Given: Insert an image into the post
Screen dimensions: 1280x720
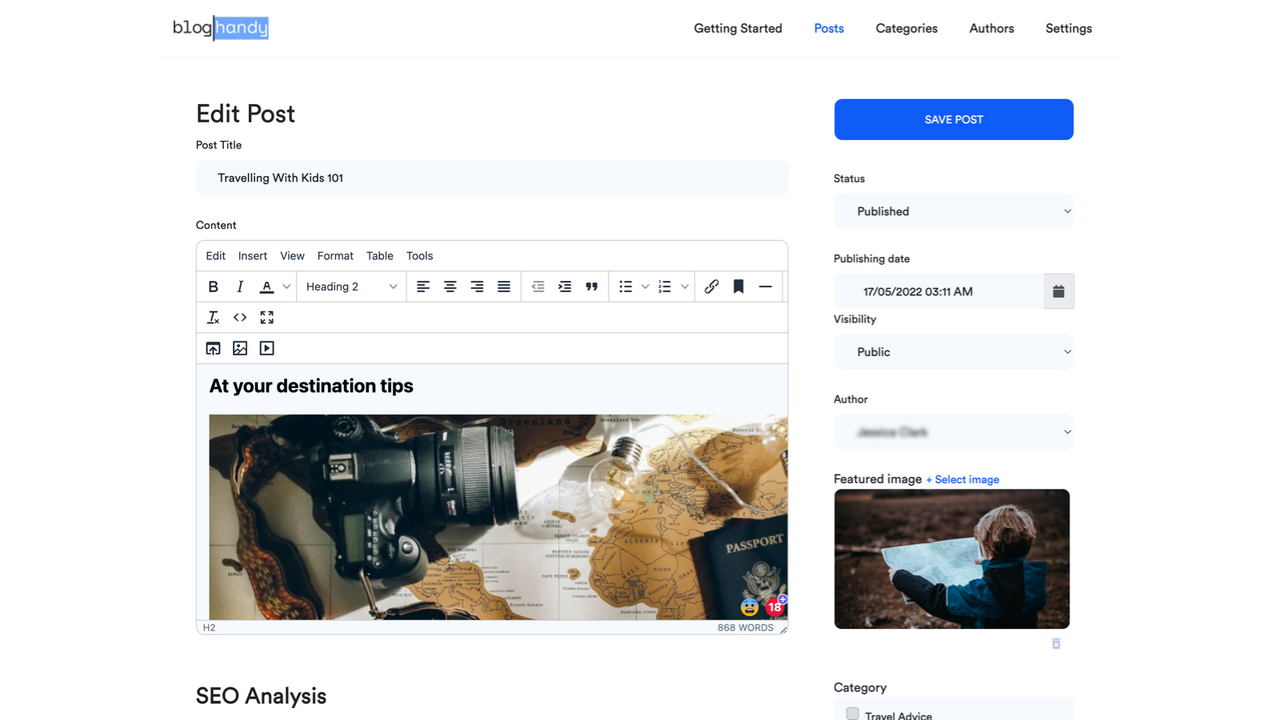Looking at the screenshot, I should point(240,347).
